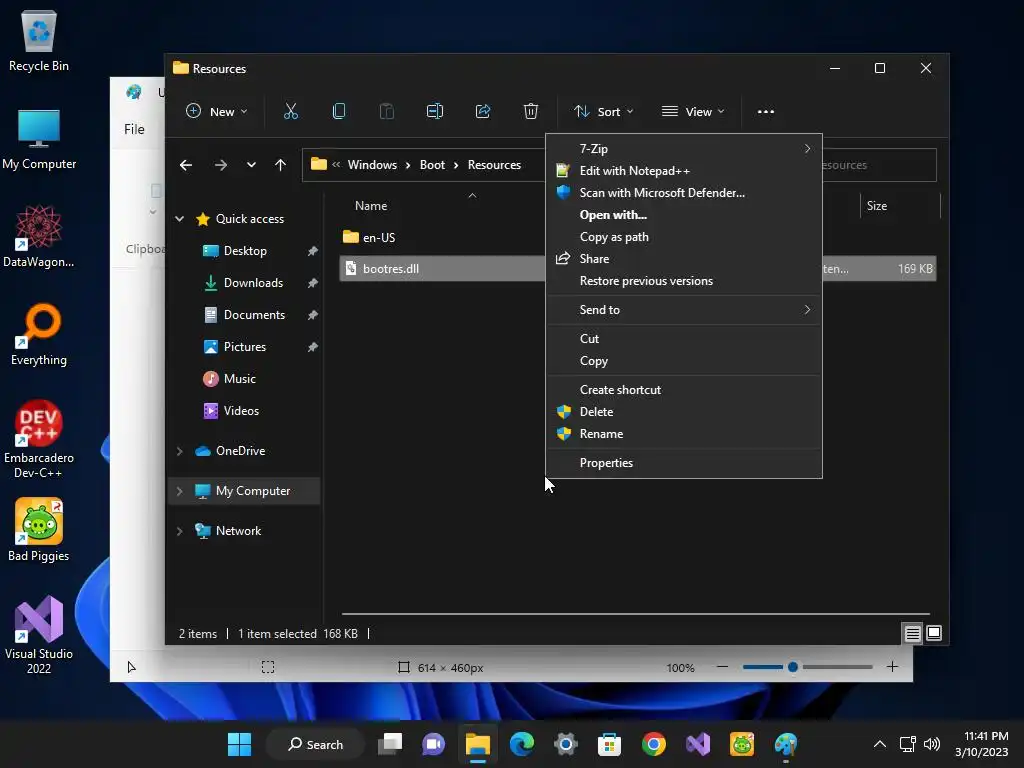Screen dimensions: 1024x768
Task: Click the horizontal scrollbar in file list
Action: tap(635, 614)
